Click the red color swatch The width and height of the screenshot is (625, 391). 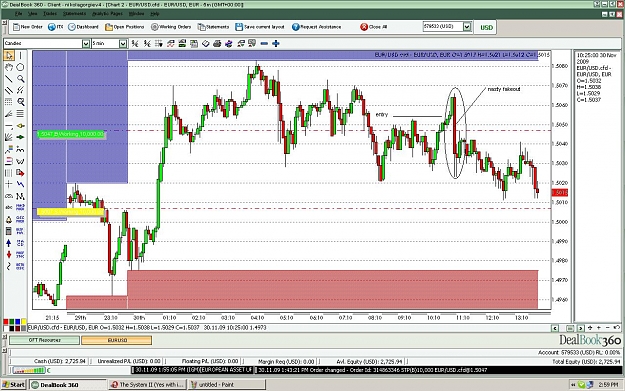6,322
